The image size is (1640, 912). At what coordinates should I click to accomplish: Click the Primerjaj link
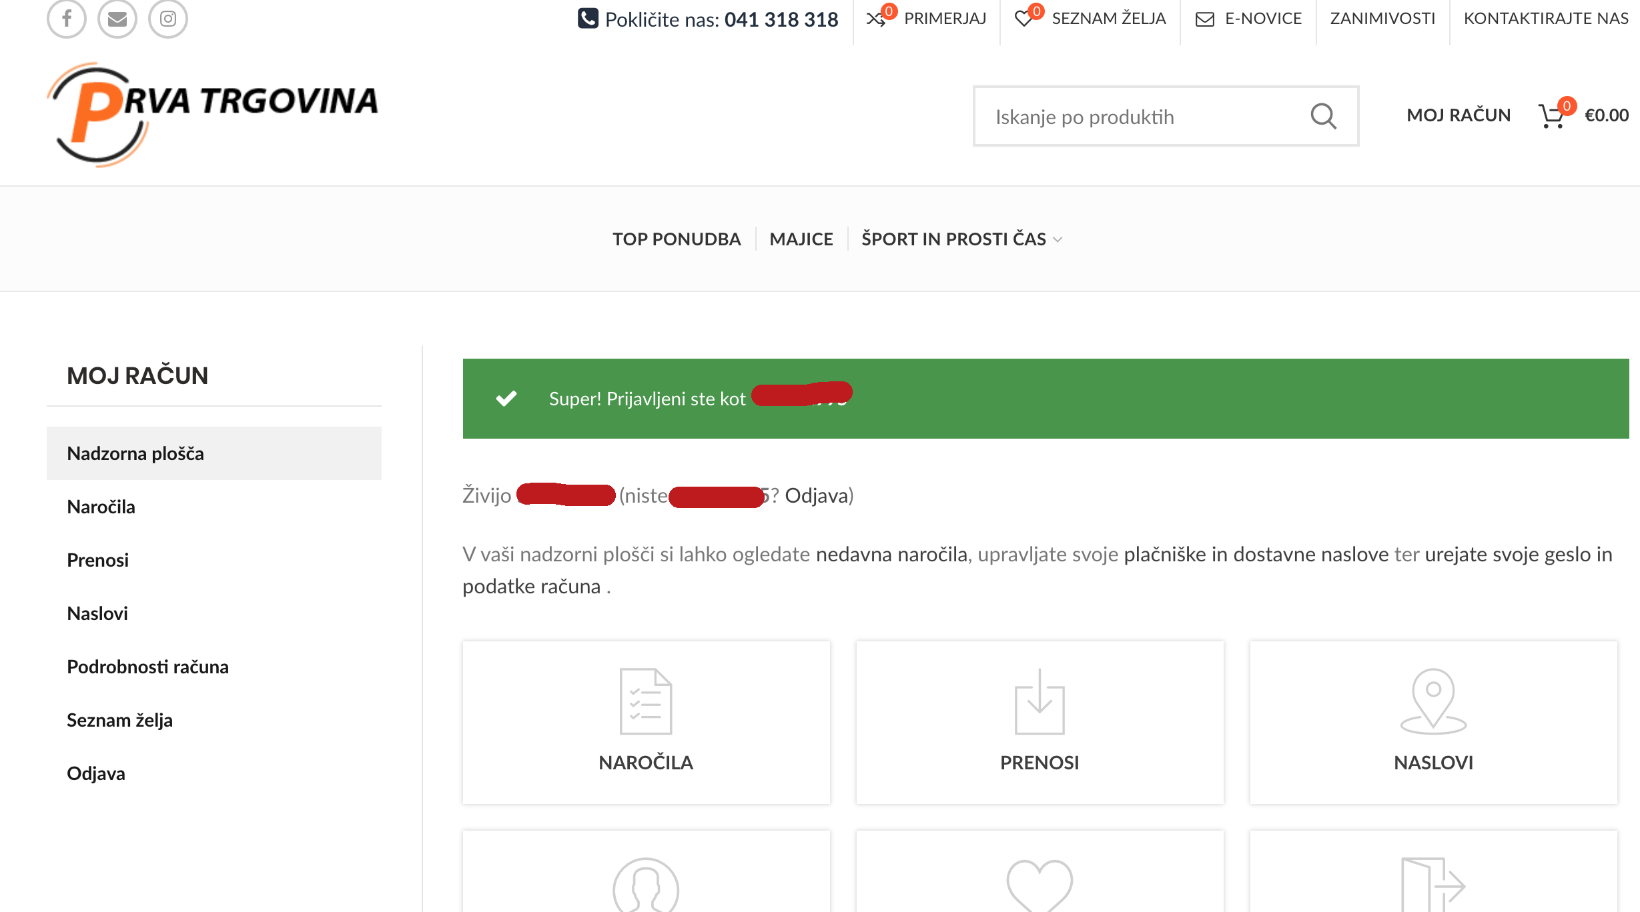(945, 18)
